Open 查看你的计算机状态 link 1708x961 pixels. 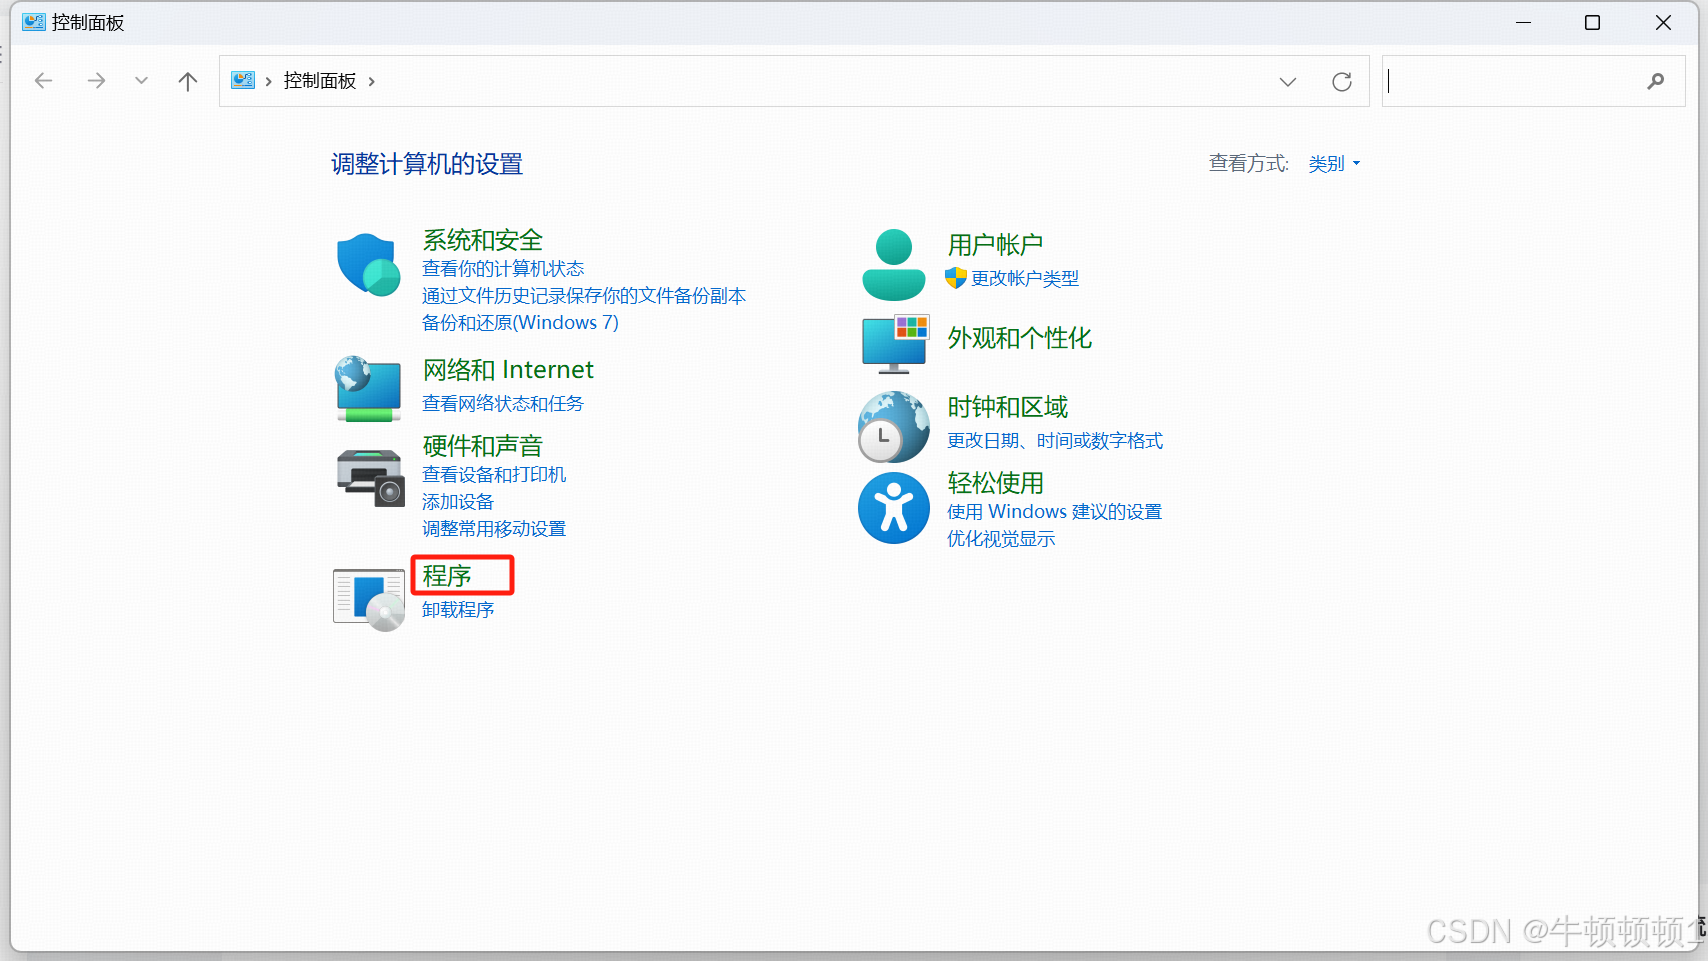[503, 269]
